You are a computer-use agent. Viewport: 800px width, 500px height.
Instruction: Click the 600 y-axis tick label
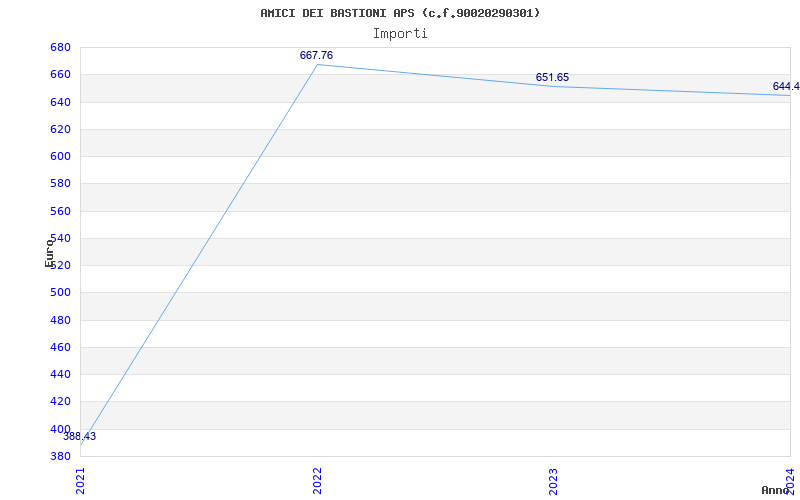tap(60, 156)
